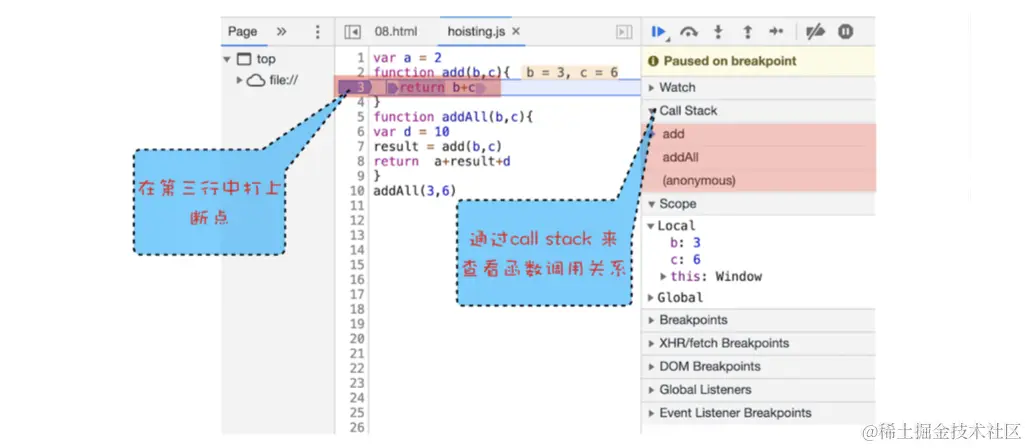Deactivate breakpoints icon
The height and width of the screenshot is (448, 1028).
[815, 31]
